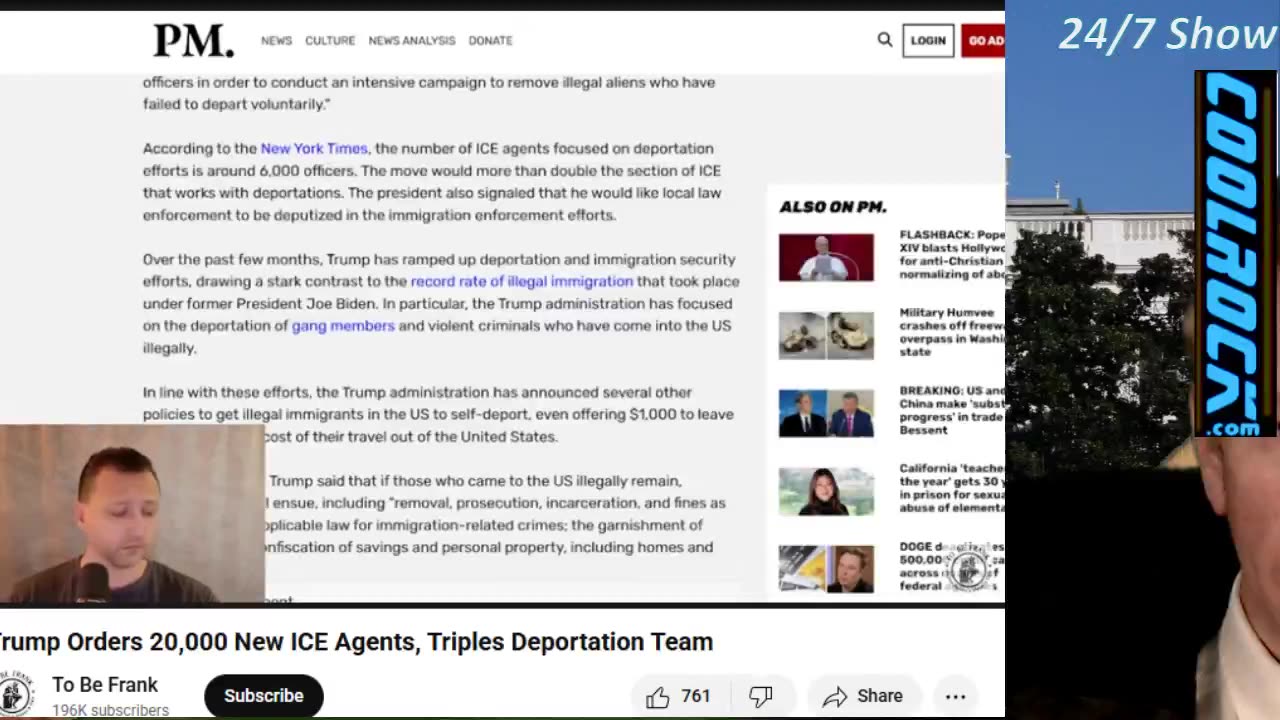Open the search magnifier icon

(885, 40)
